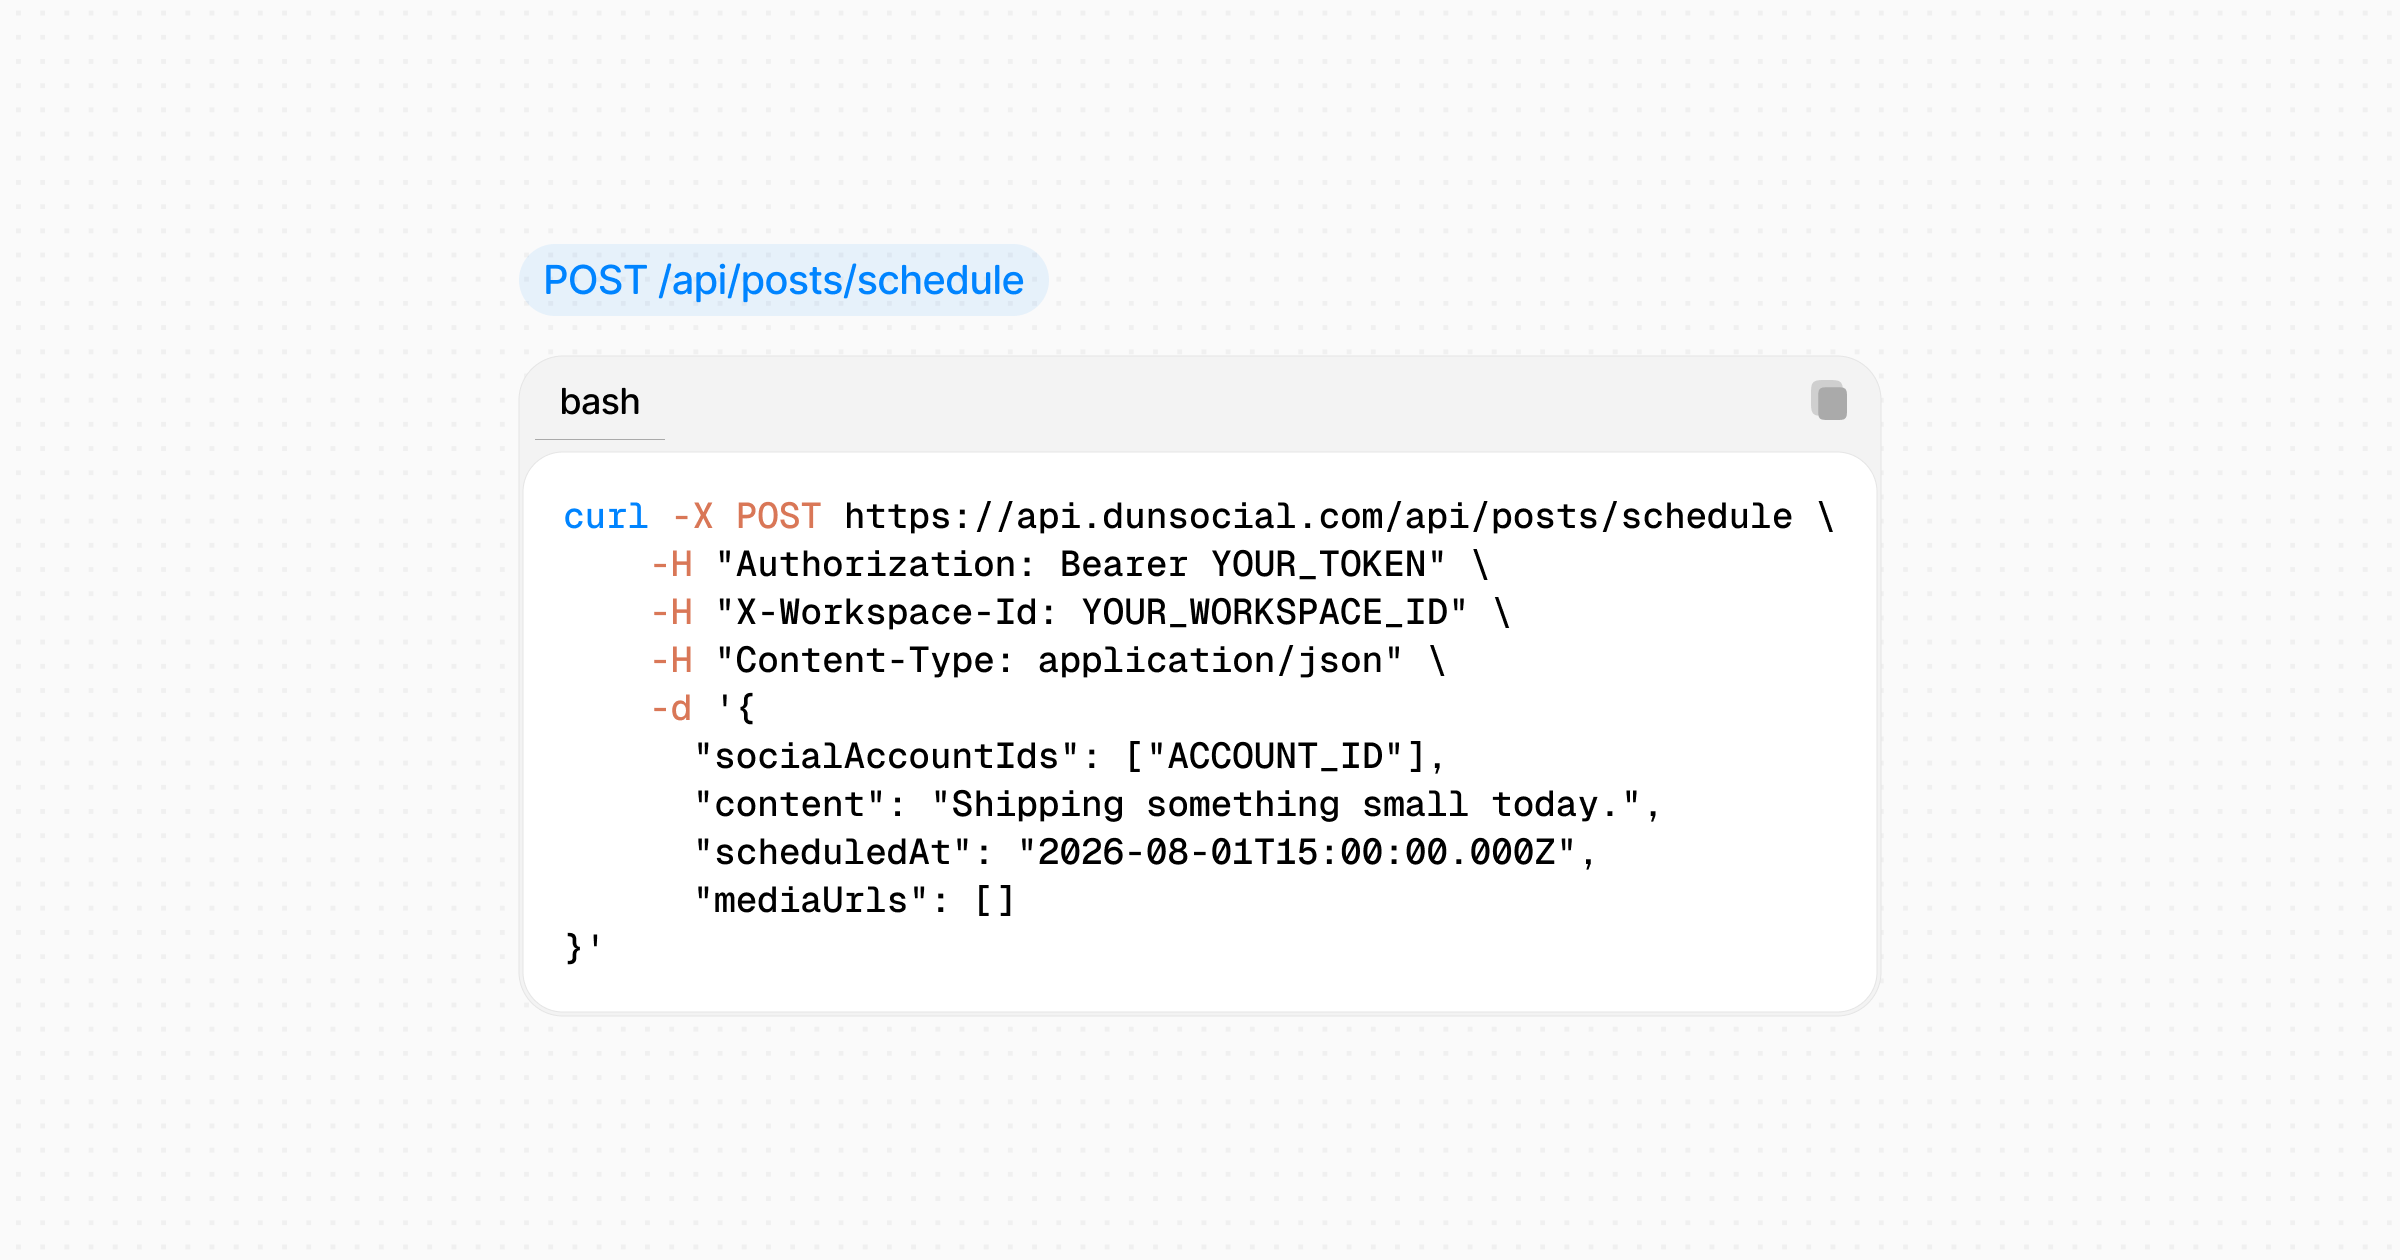
Task: Click the POST /api/posts/schedule endpoint badge
Action: coord(783,280)
